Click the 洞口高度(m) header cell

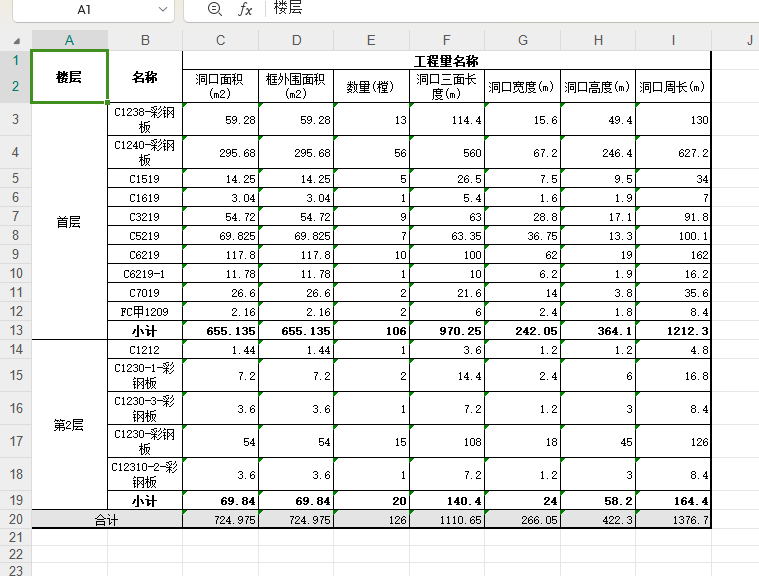pyautogui.click(x=598, y=86)
